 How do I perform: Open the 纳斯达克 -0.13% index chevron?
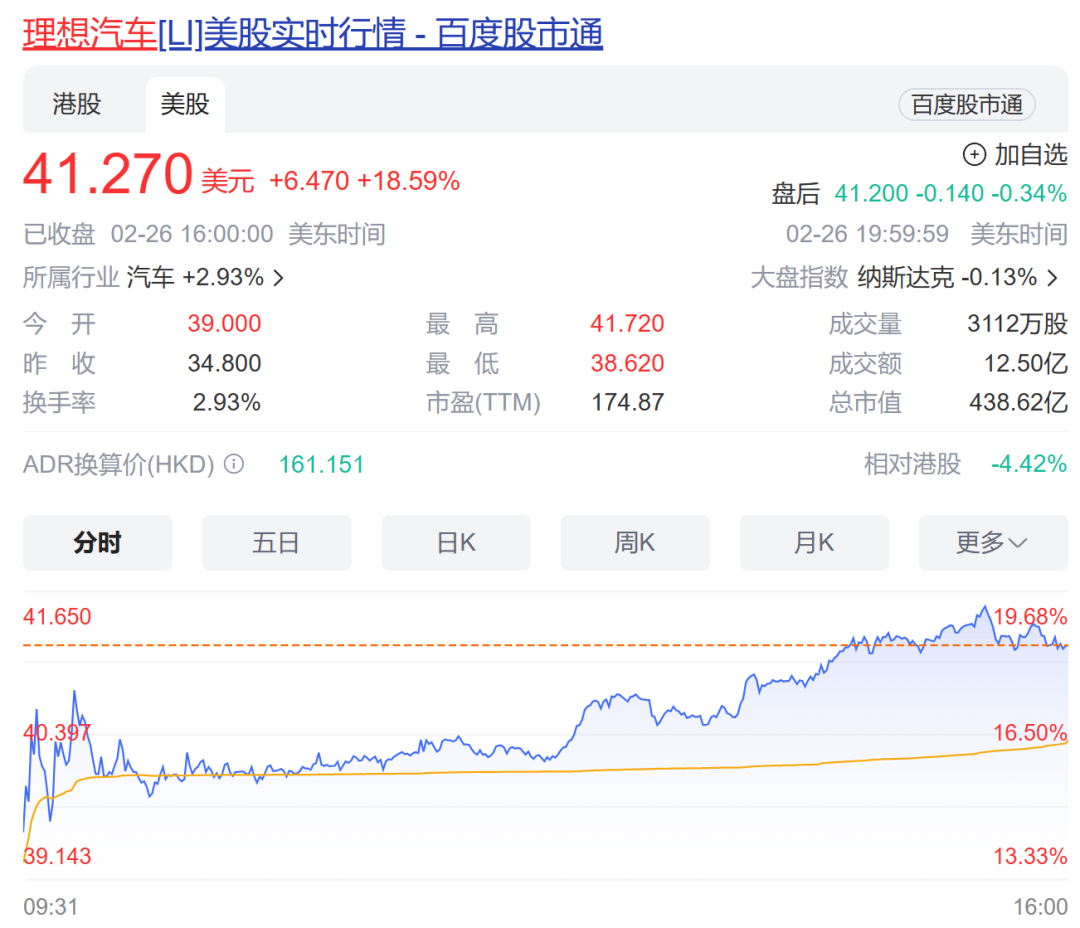pyautogui.click(x=1052, y=278)
